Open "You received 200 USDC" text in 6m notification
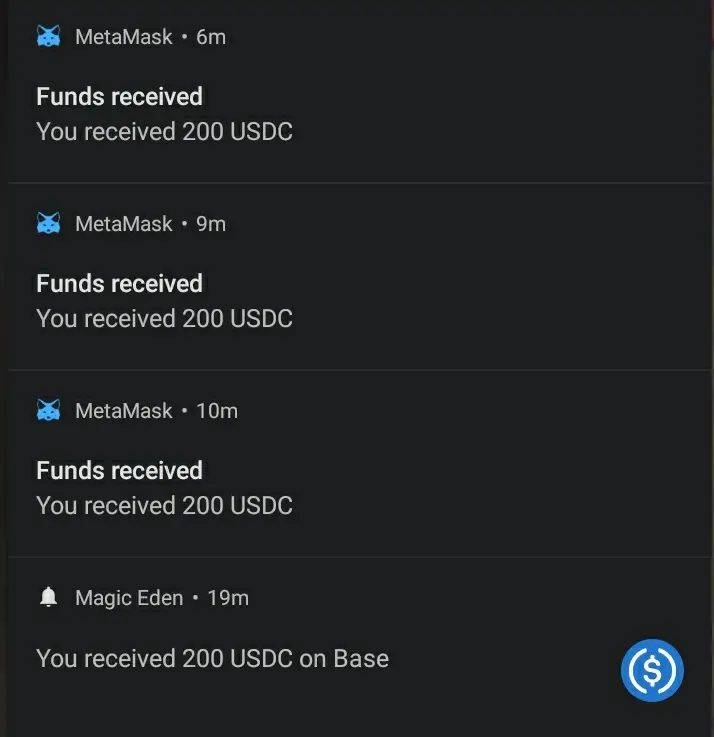The width and height of the screenshot is (714, 737). click(165, 131)
